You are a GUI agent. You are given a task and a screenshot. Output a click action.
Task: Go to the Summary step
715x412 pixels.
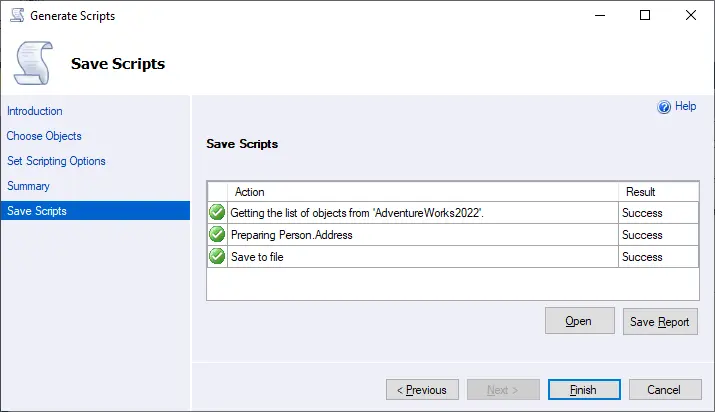point(28,186)
